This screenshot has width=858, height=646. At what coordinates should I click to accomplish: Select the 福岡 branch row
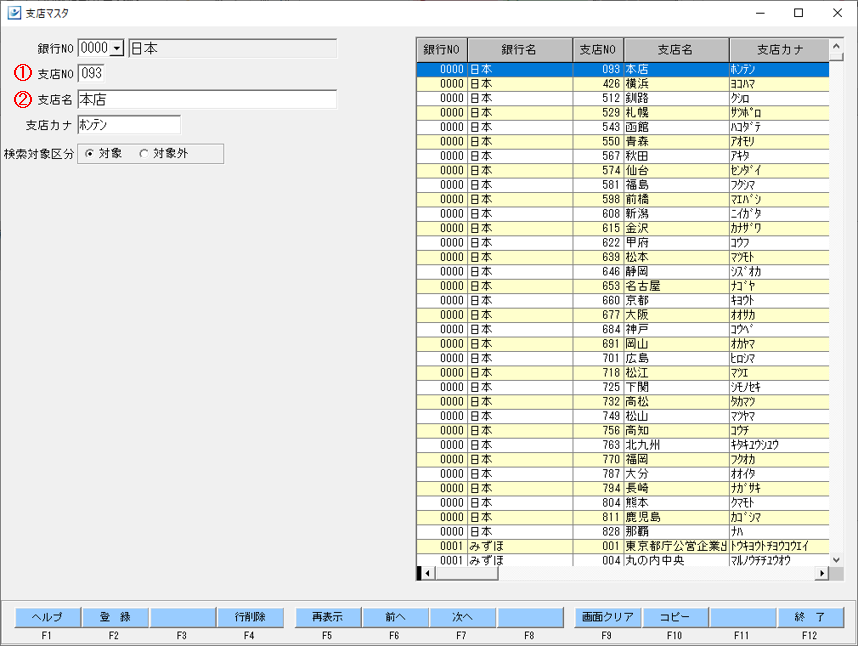[623, 459]
